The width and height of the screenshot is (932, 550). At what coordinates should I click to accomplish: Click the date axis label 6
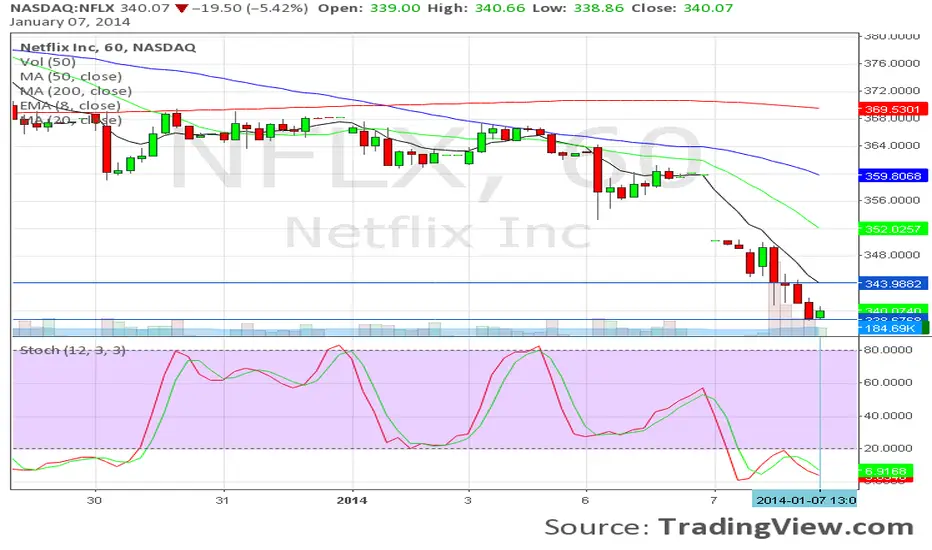(585, 500)
